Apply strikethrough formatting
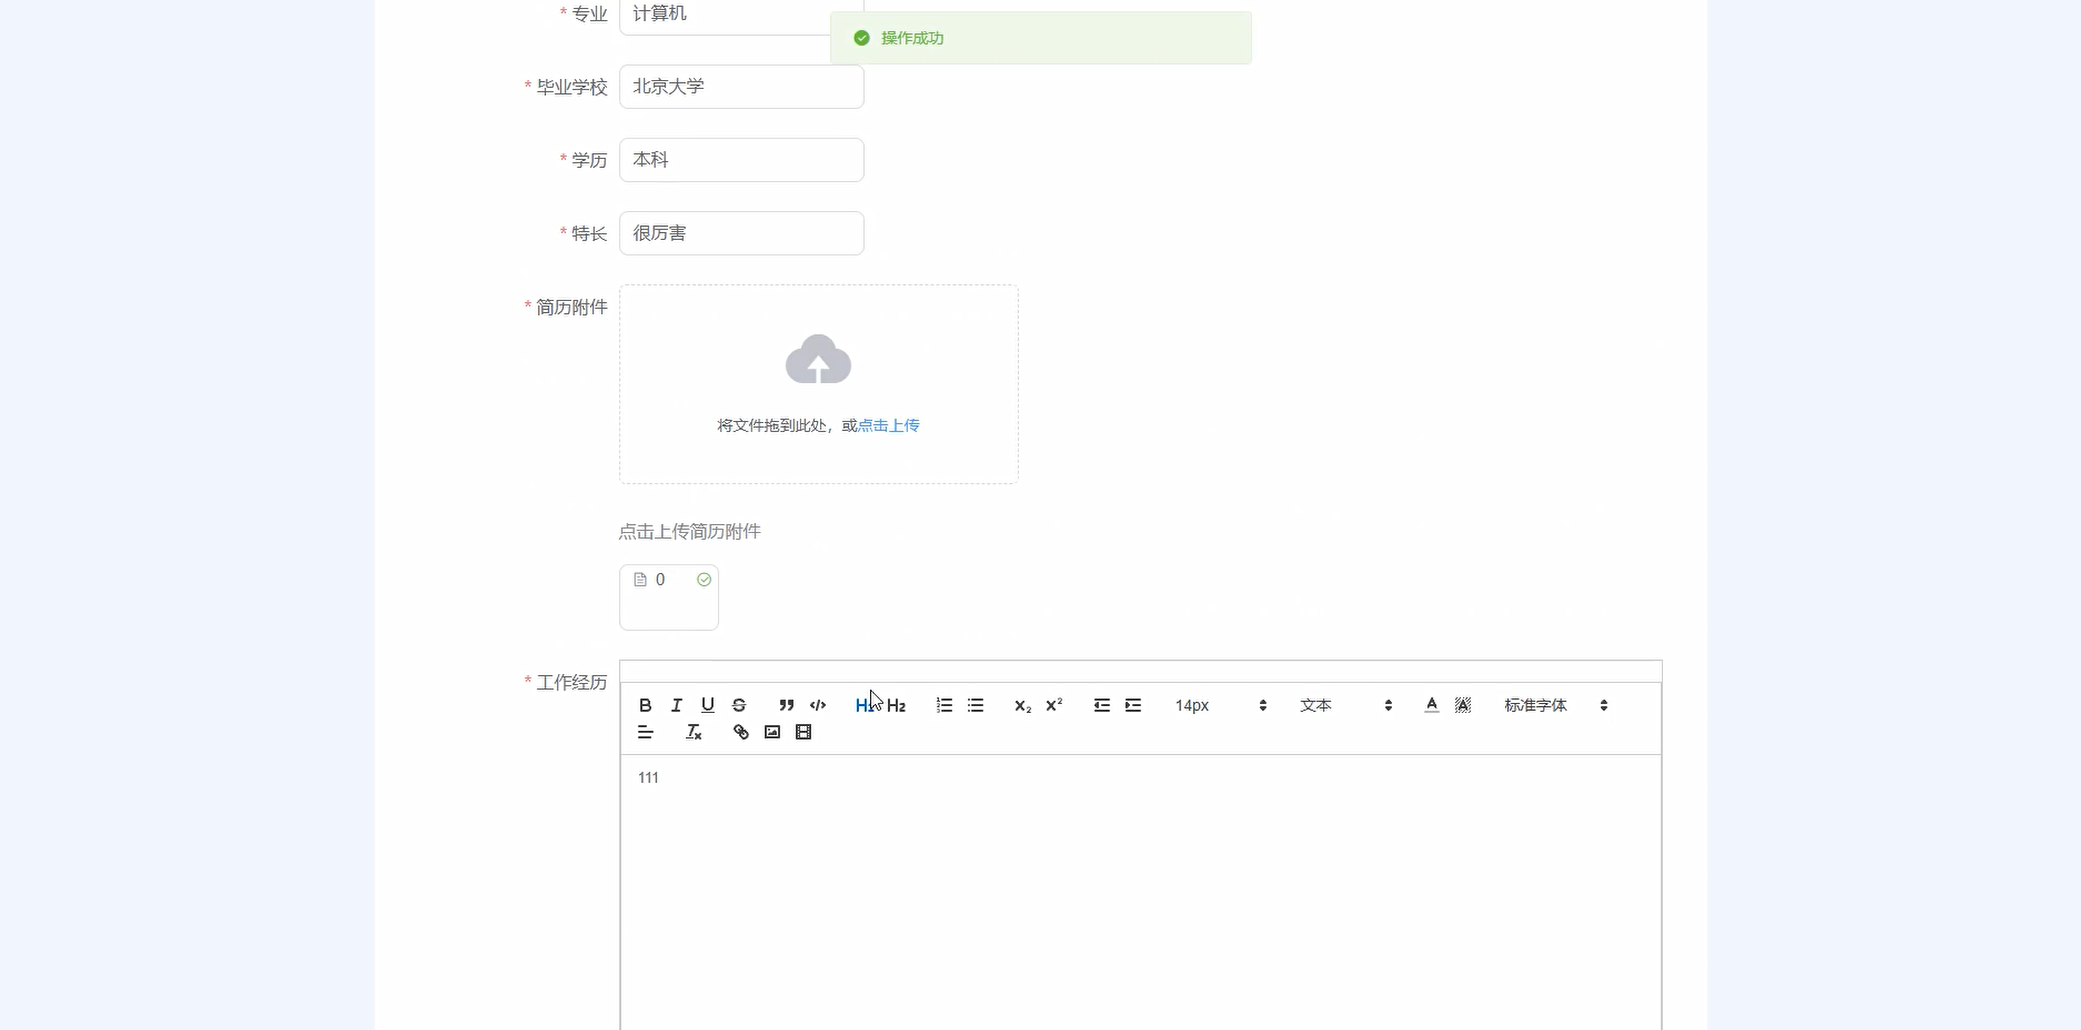2081x1030 pixels. tap(738, 705)
